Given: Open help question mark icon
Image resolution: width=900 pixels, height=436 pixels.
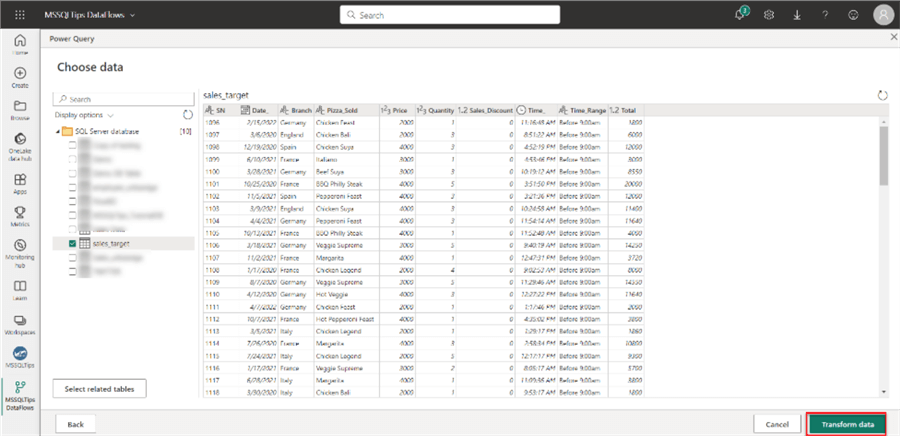Looking at the screenshot, I should coord(825,15).
